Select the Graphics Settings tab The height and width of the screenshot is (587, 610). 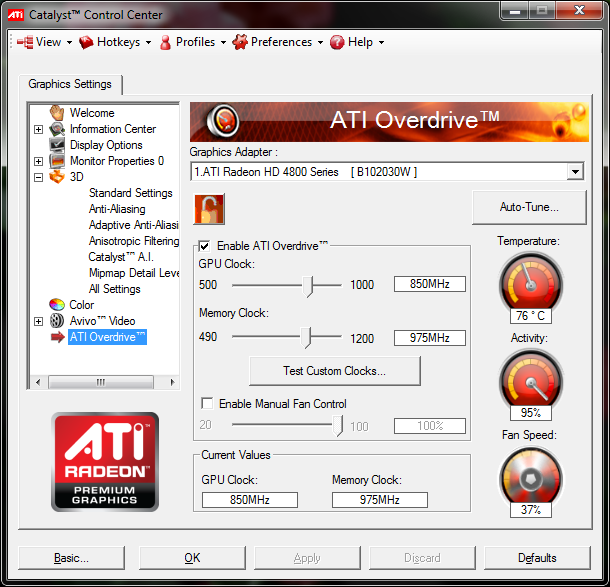70,84
